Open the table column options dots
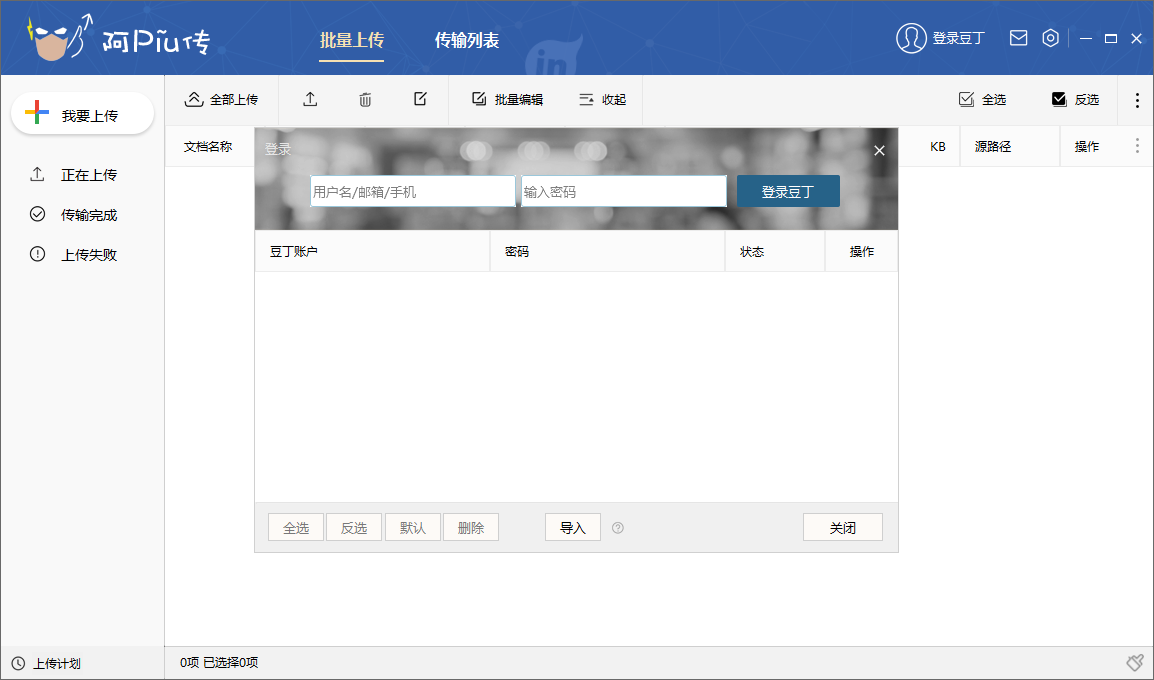The height and width of the screenshot is (680, 1154). coord(1138,146)
